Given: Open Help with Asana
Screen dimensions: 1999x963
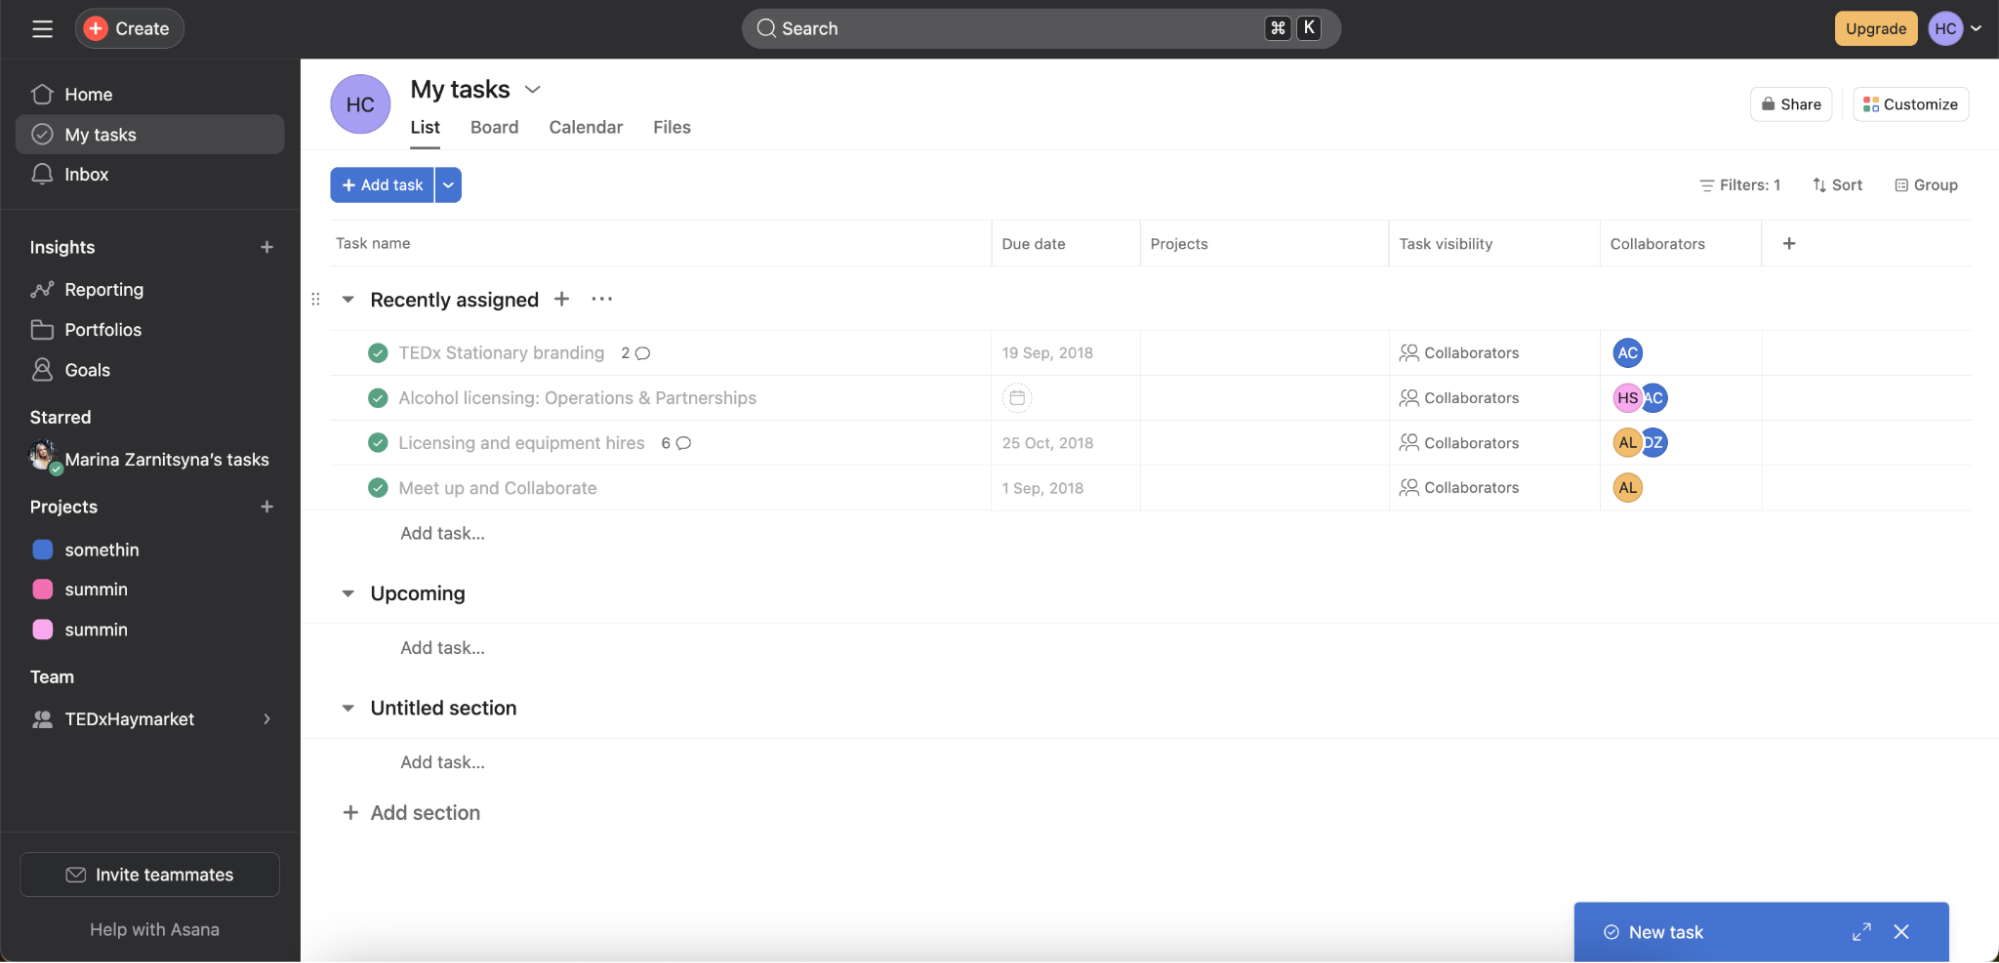Looking at the screenshot, I should (x=155, y=929).
